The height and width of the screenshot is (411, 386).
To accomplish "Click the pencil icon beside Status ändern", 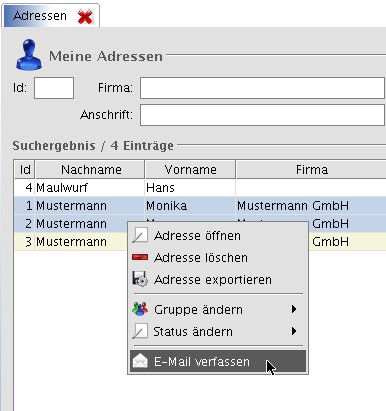I will click(x=140, y=331).
